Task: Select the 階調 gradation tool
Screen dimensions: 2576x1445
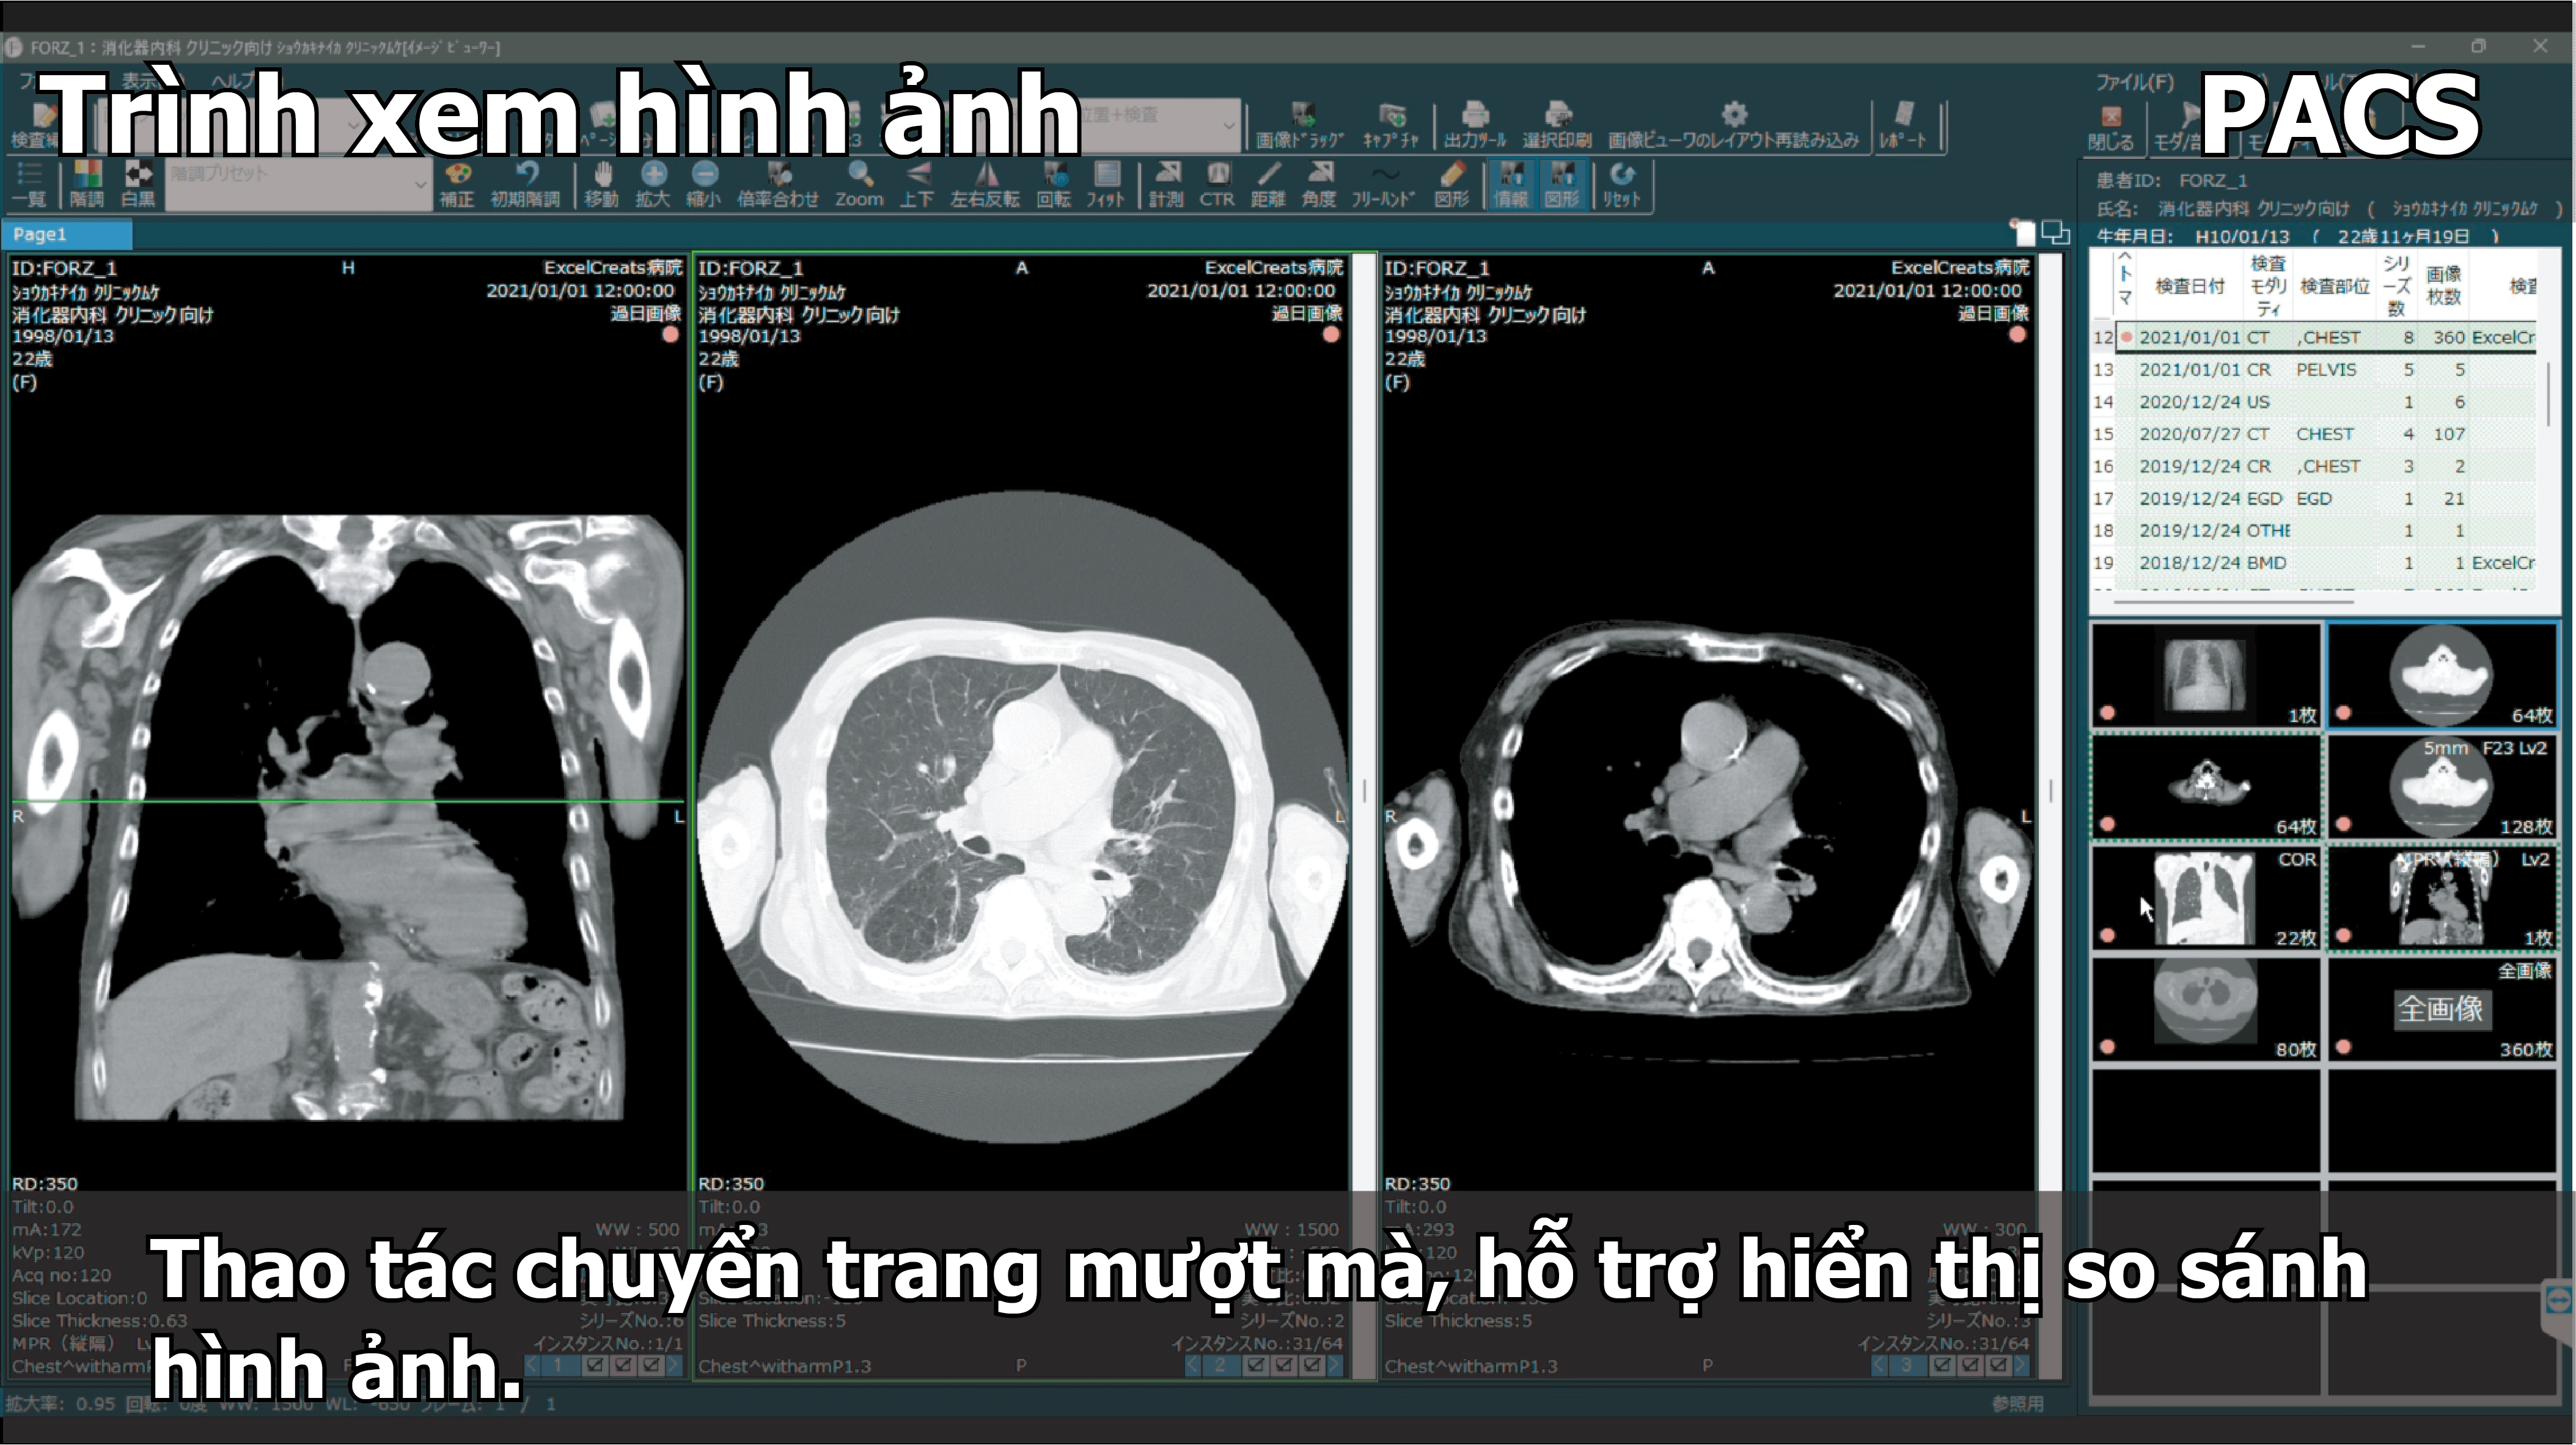Action: pyautogui.click(x=87, y=184)
